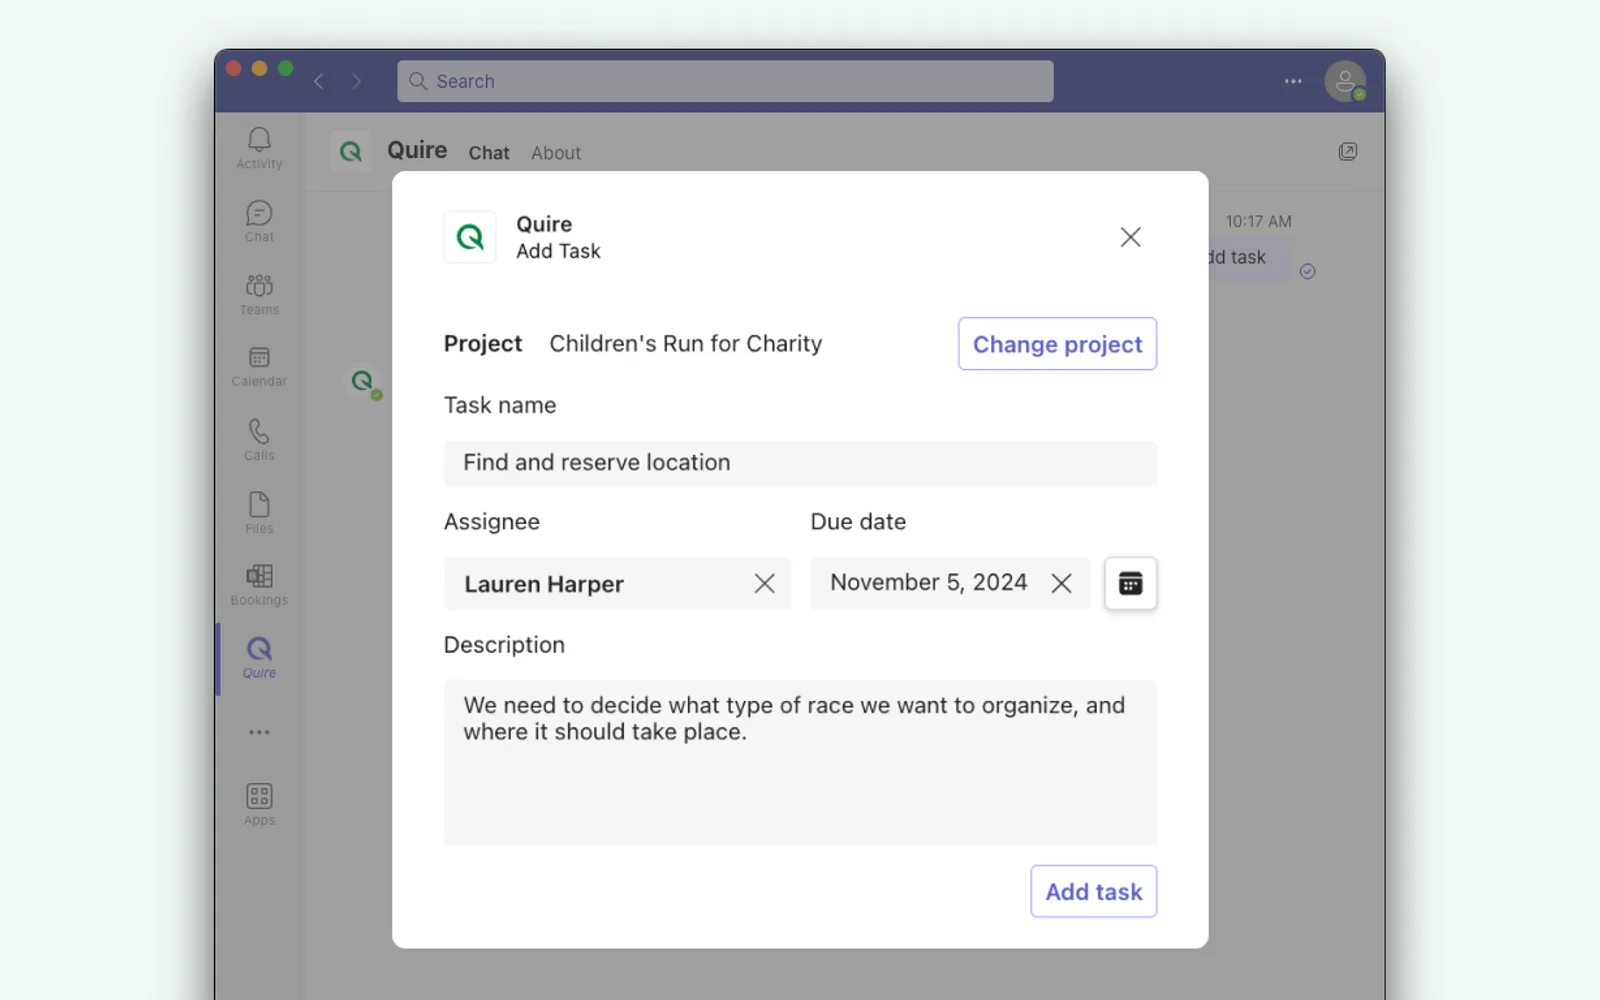Image resolution: width=1600 pixels, height=1000 pixels.
Task: Click the Quire logo in dialog header
Action: [470, 237]
